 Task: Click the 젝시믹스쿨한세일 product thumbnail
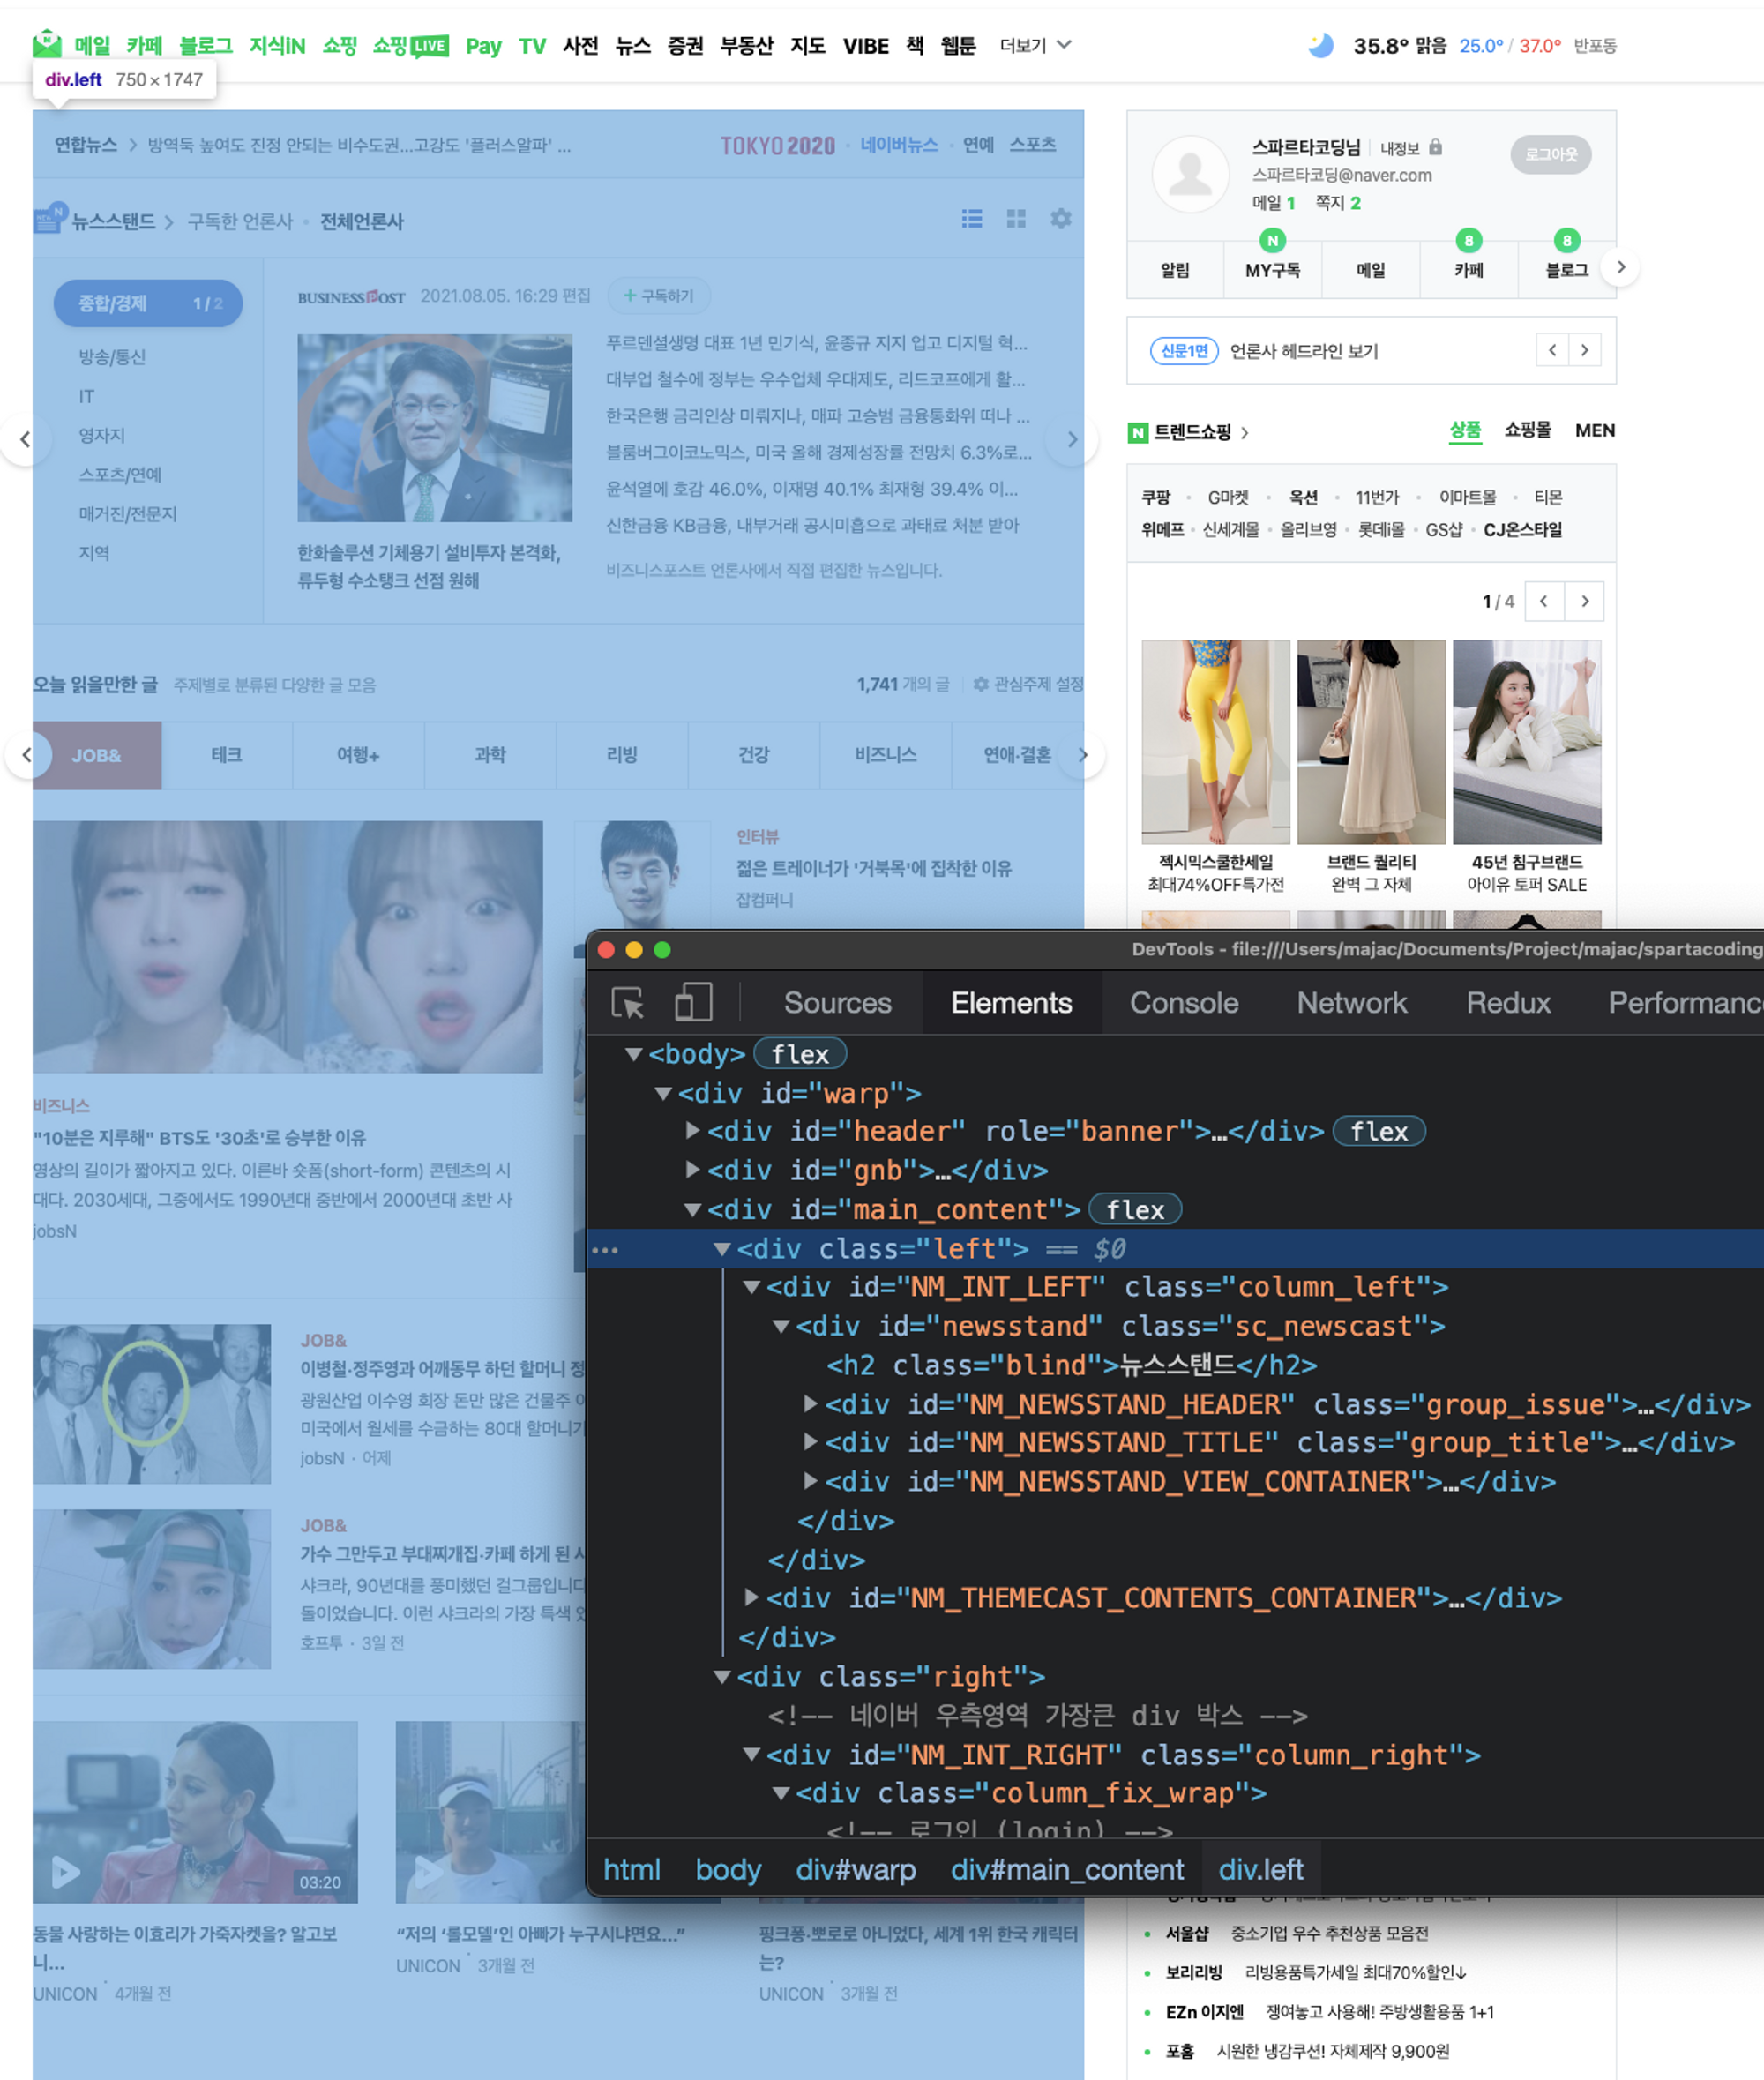(1215, 742)
